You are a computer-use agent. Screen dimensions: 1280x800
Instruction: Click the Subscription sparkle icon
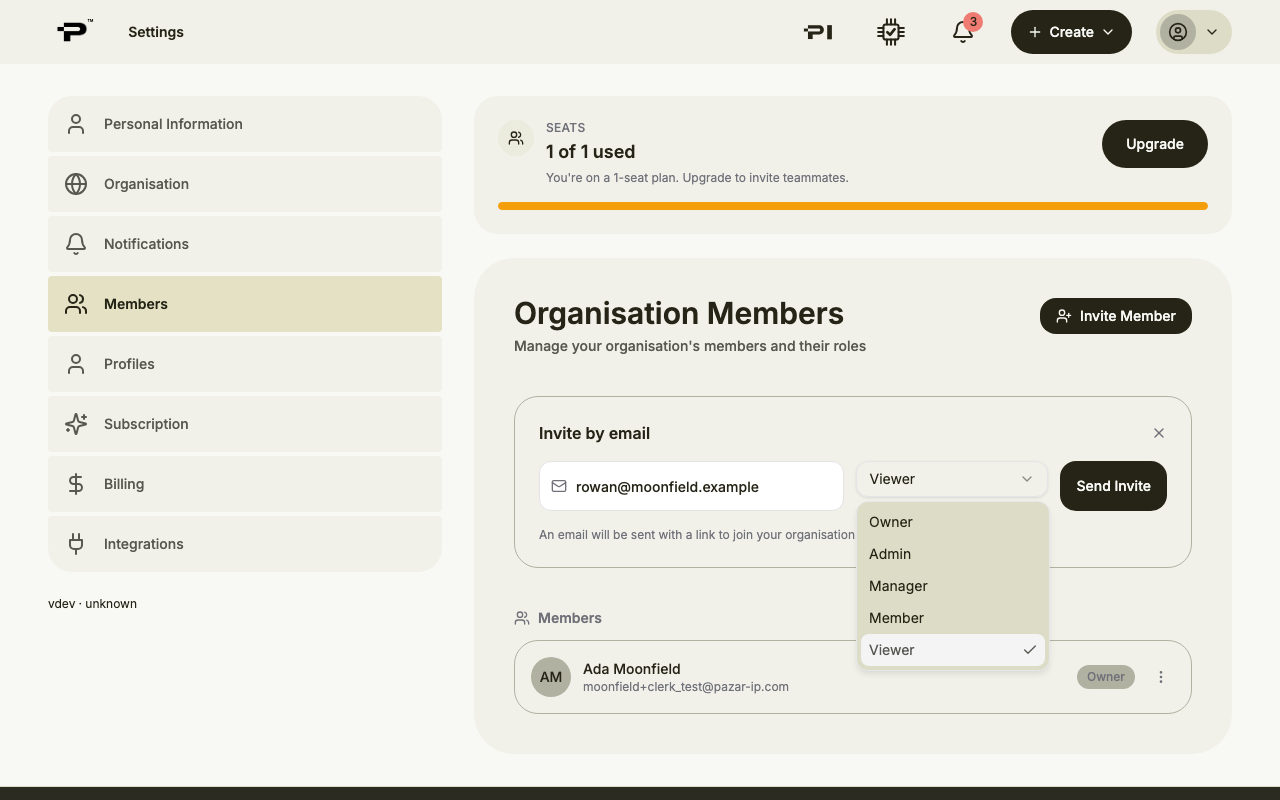(x=76, y=424)
